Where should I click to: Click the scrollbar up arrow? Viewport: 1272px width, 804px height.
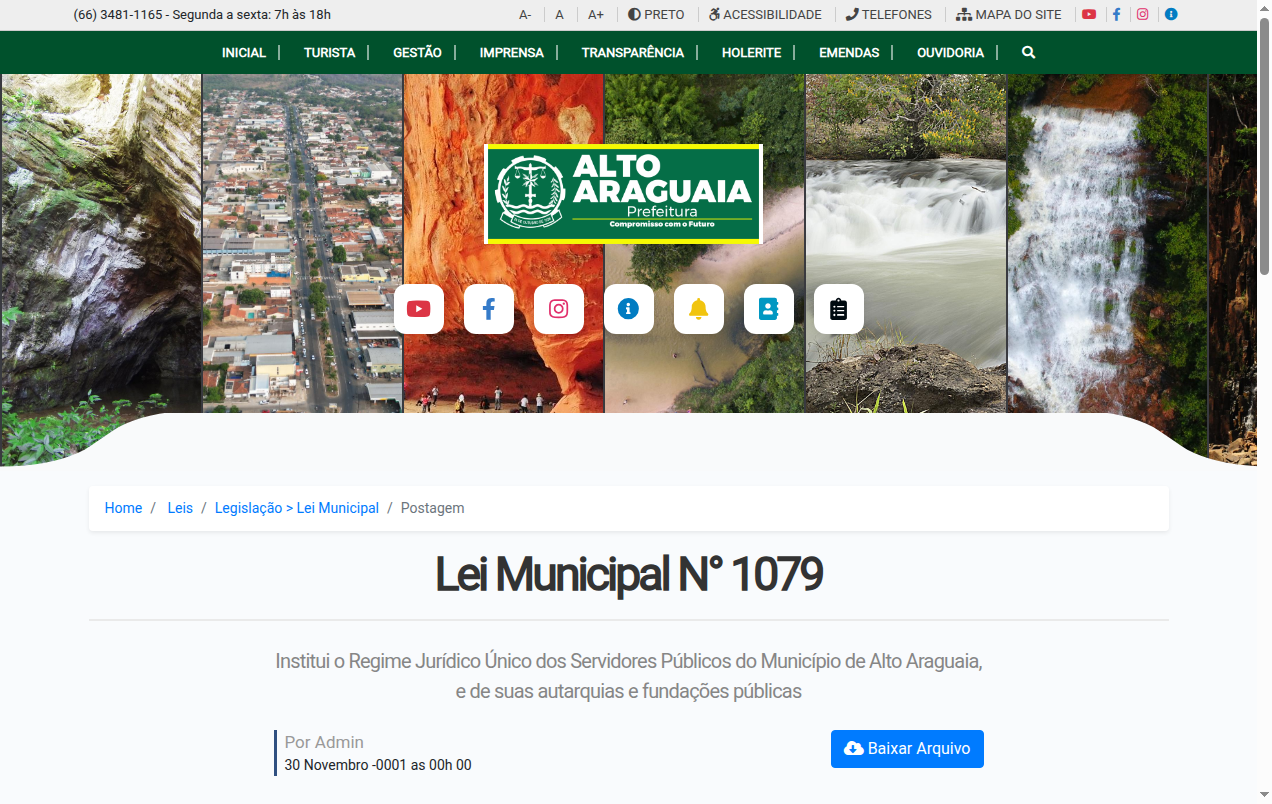[x=1264, y=8]
